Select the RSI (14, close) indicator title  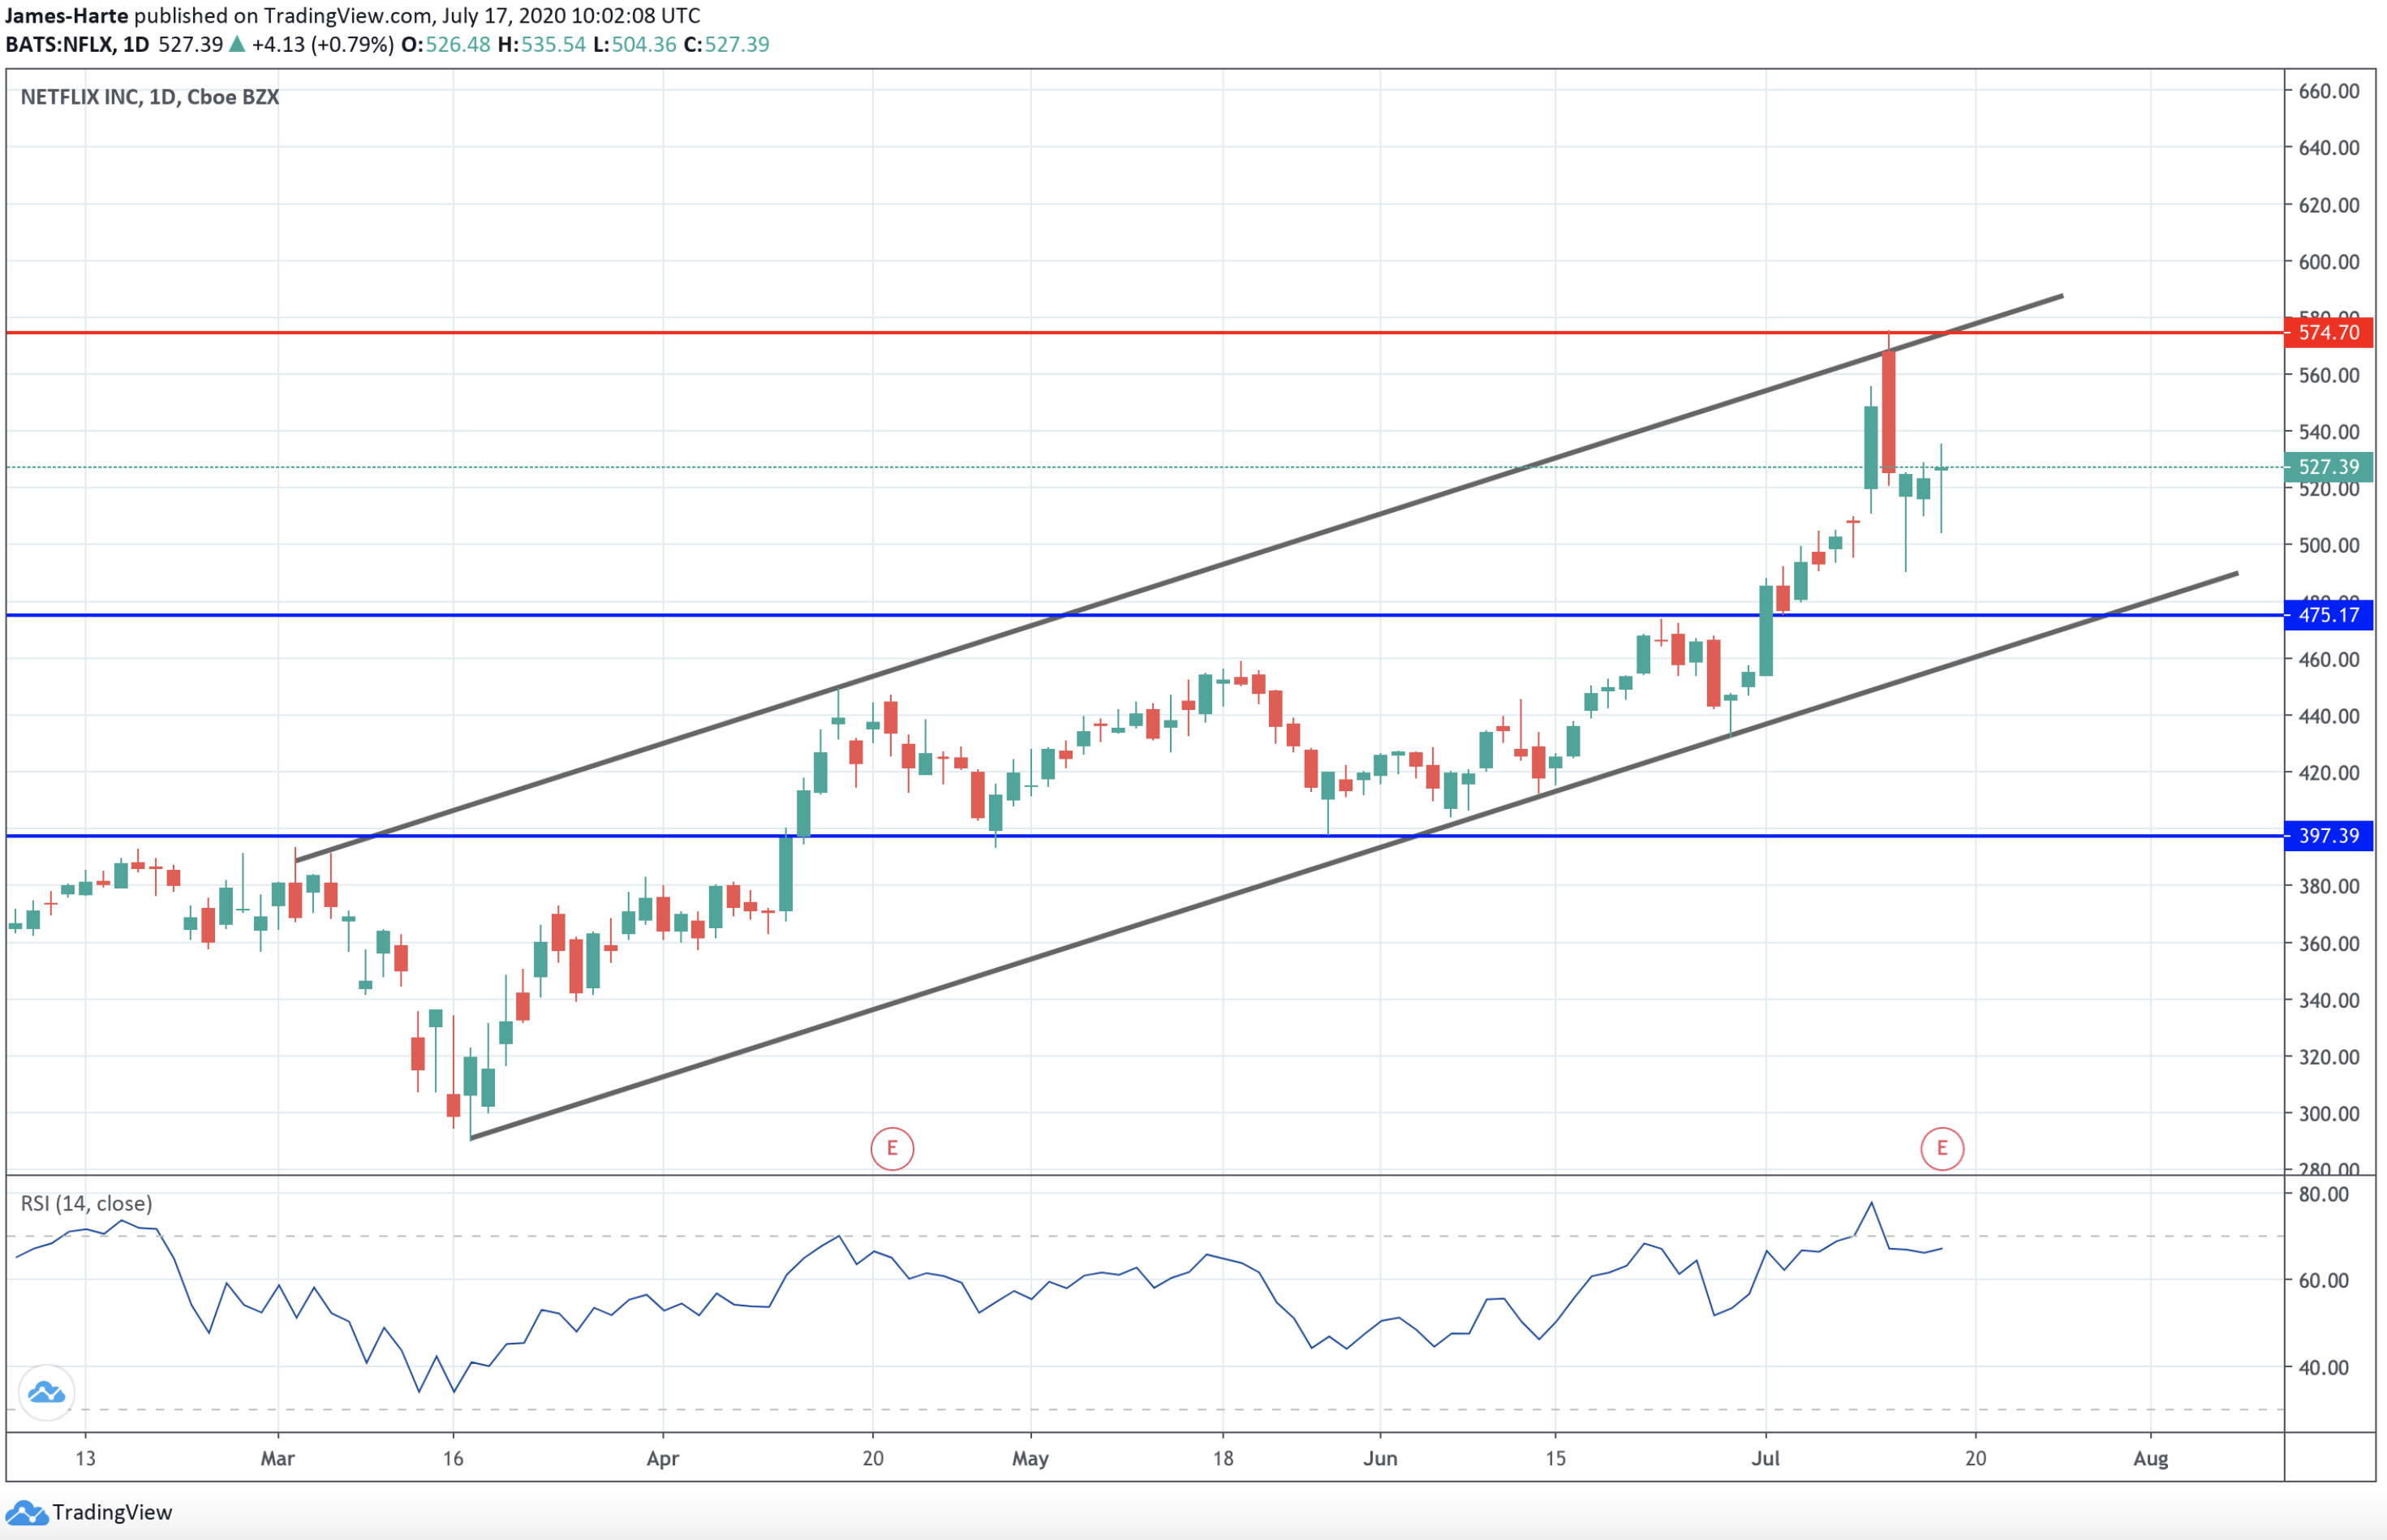(86, 1203)
